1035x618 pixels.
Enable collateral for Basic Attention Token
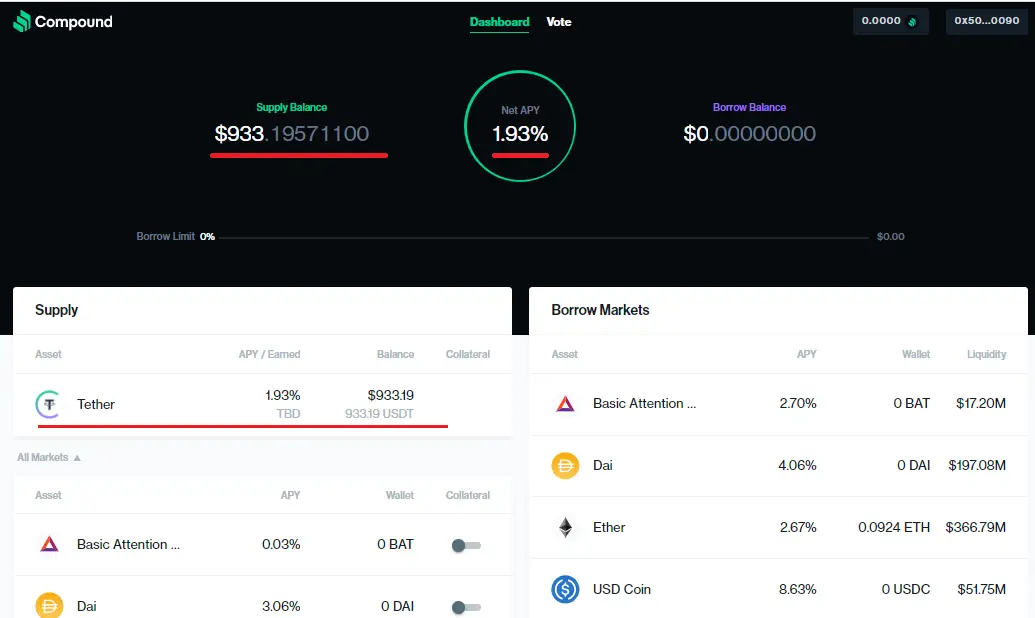466,545
